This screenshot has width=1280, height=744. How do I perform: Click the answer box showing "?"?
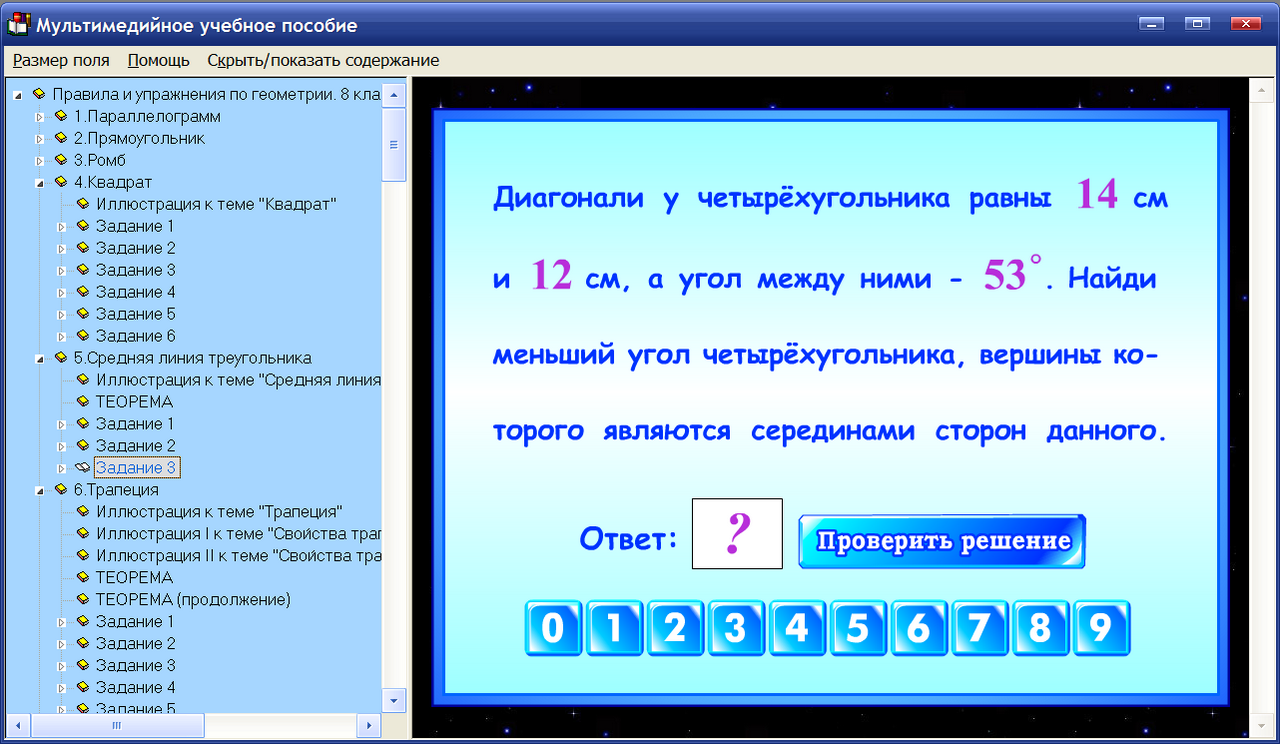tap(737, 533)
